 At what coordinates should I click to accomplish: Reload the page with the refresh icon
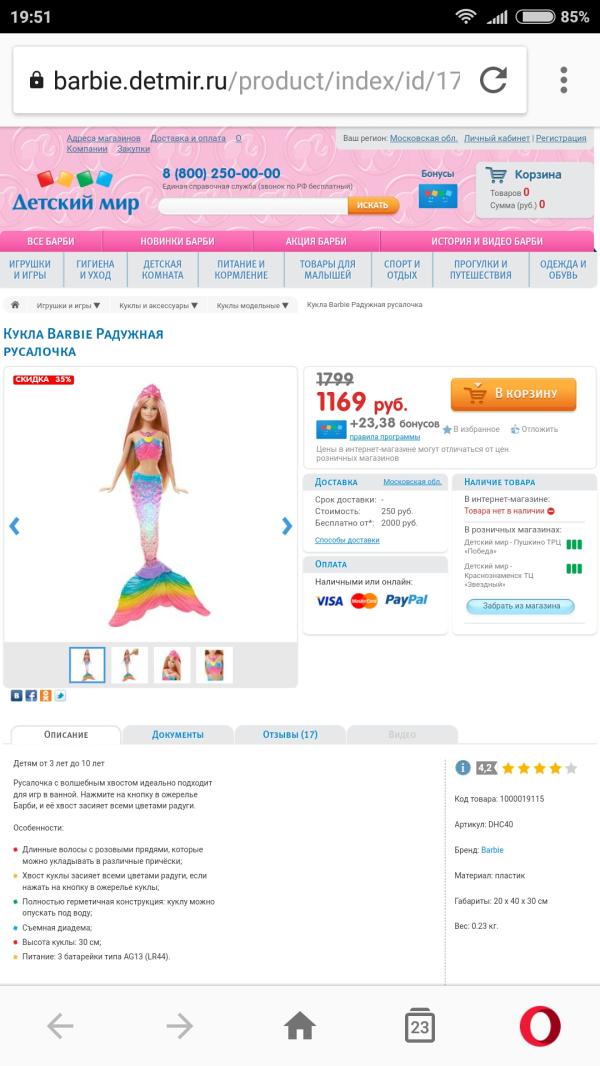click(x=493, y=80)
